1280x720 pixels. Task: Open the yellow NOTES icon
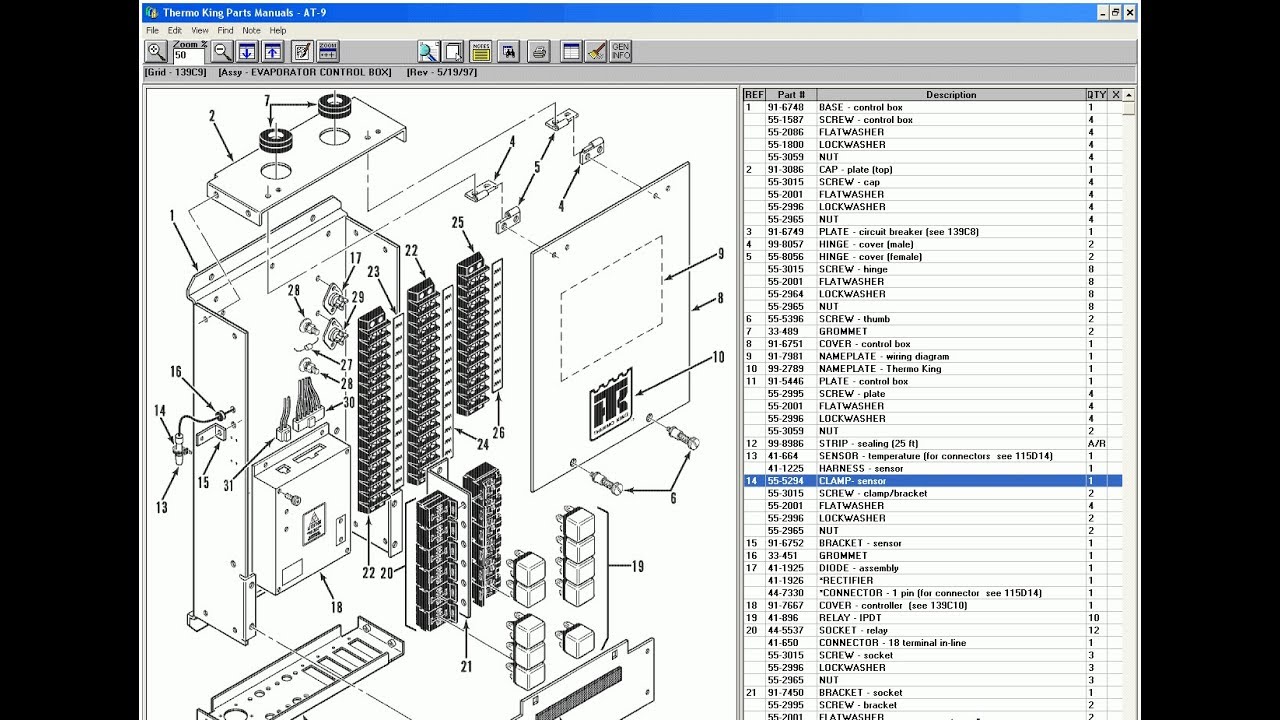tap(481, 51)
